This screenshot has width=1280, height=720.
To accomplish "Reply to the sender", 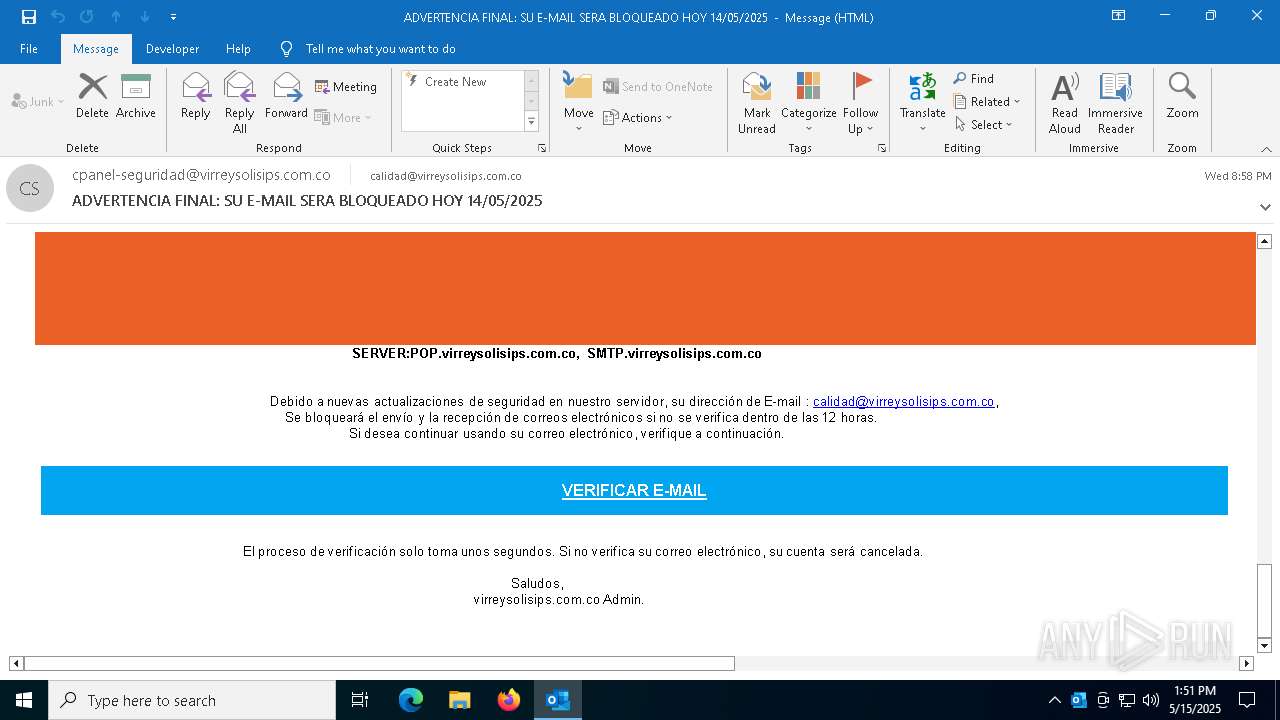I will pos(196,96).
